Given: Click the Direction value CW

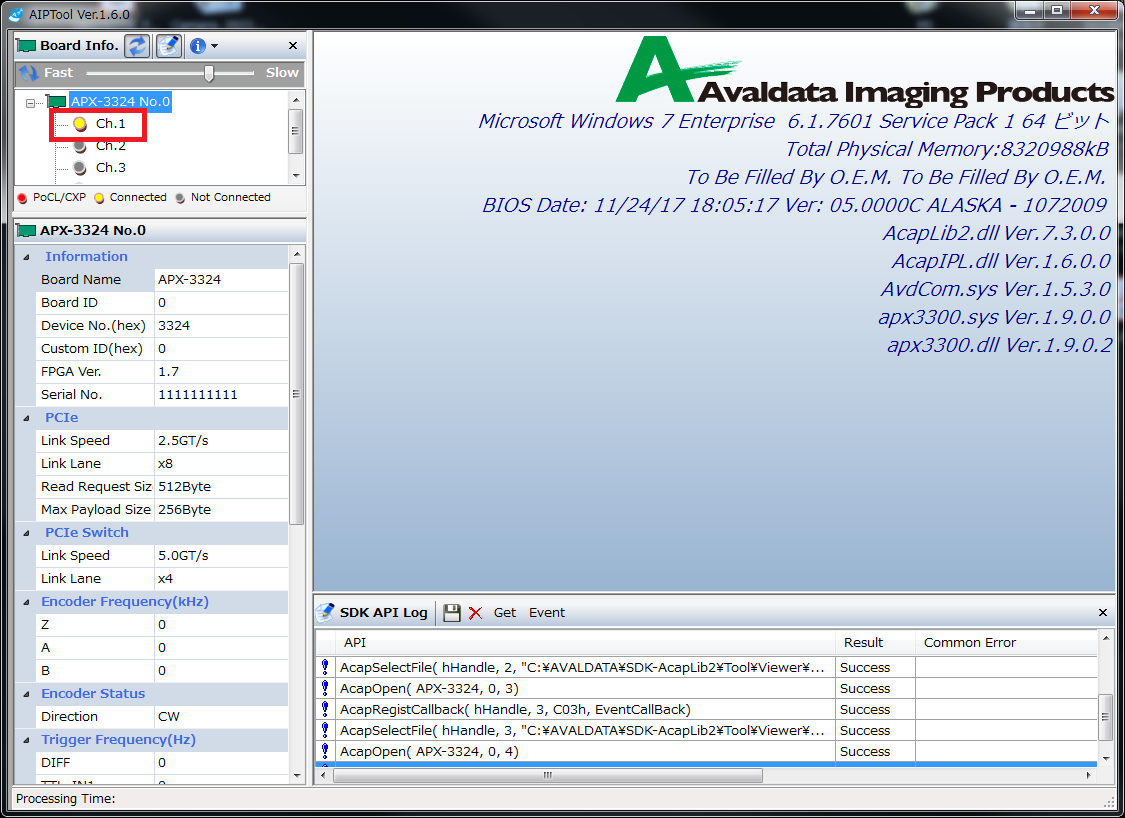Looking at the screenshot, I should (x=221, y=717).
